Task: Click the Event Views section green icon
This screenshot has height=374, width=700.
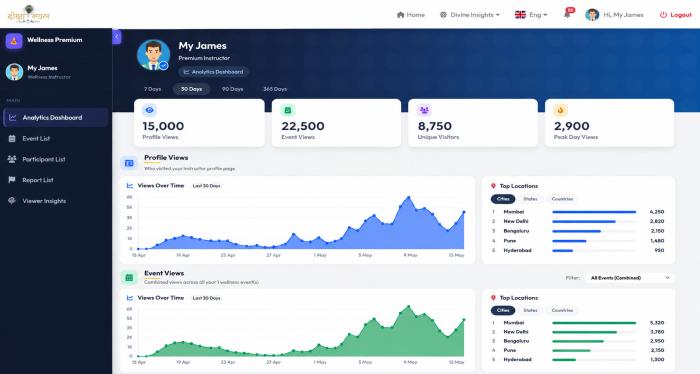Action: tap(129, 278)
